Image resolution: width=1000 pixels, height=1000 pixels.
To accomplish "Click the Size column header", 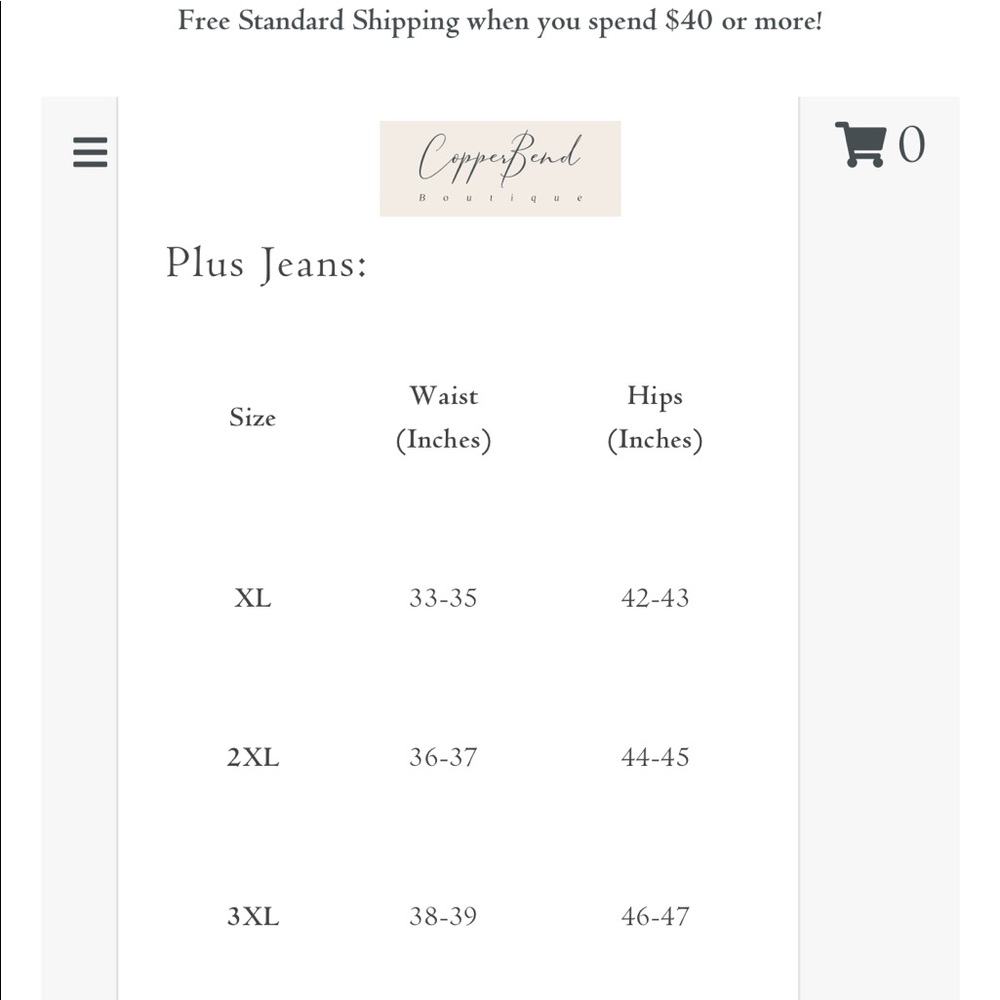I will (252, 418).
